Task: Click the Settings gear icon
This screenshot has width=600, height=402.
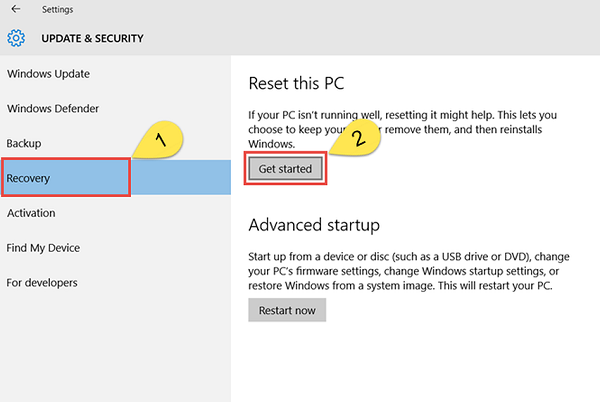Action: tap(16, 39)
